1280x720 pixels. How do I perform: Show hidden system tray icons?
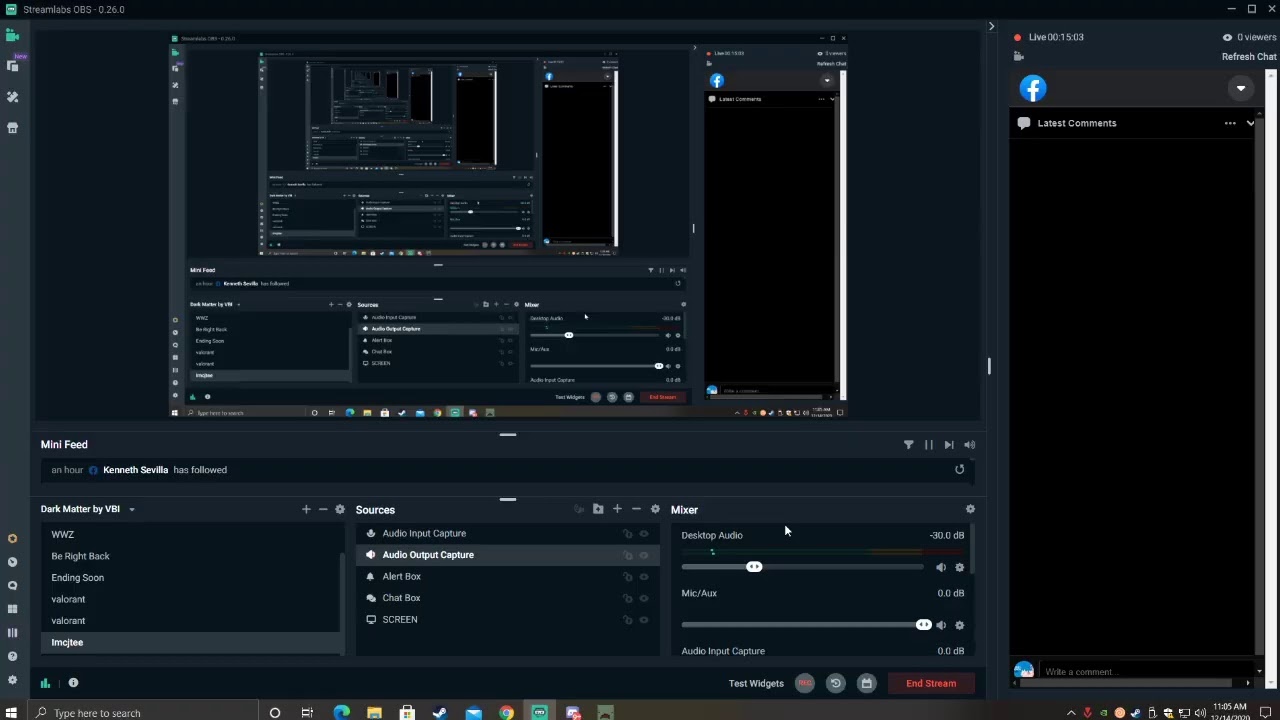1071,713
